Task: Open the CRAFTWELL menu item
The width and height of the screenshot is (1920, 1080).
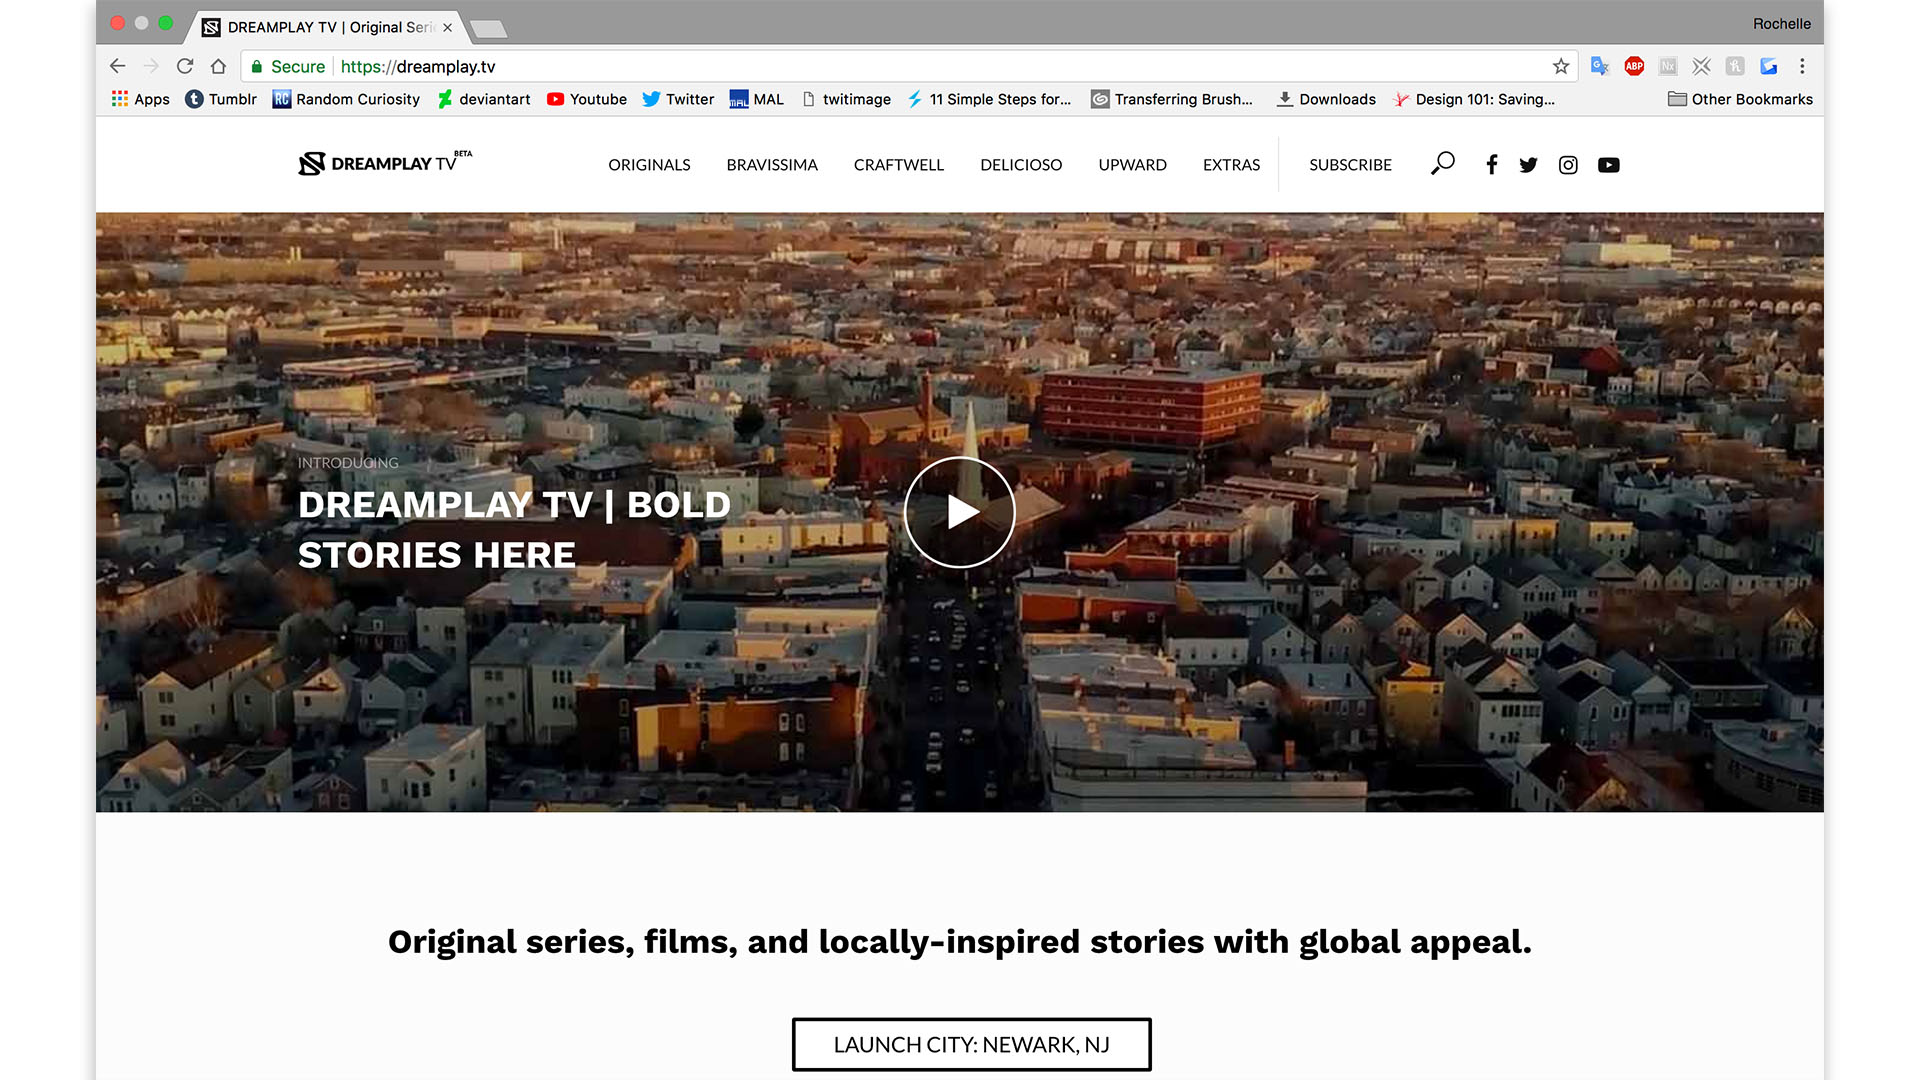Action: 898,165
